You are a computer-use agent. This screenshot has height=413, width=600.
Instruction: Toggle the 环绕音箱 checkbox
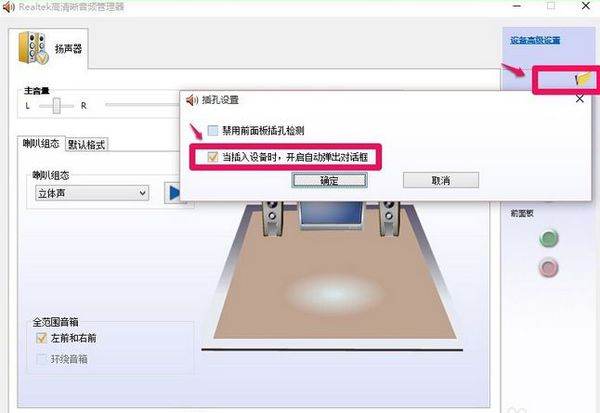[41, 359]
